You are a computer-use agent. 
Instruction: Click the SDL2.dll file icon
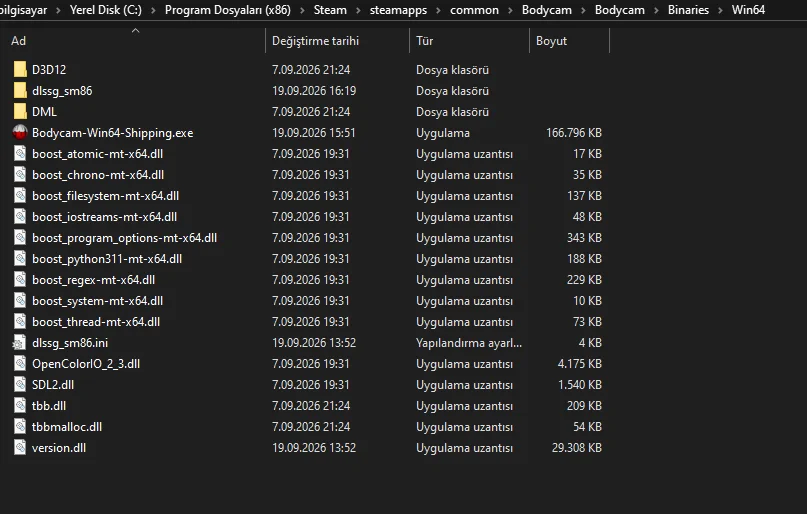(20, 385)
